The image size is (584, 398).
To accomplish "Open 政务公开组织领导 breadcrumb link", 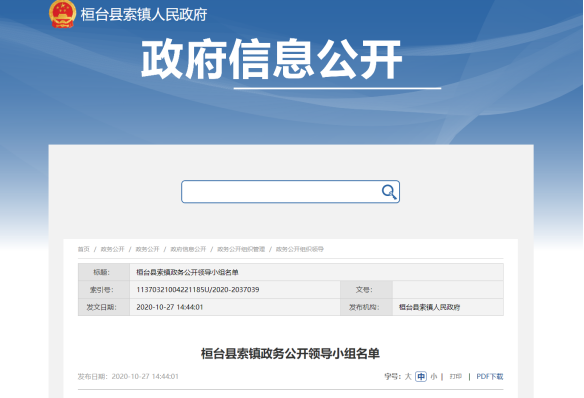I will pyautogui.click(x=299, y=249).
